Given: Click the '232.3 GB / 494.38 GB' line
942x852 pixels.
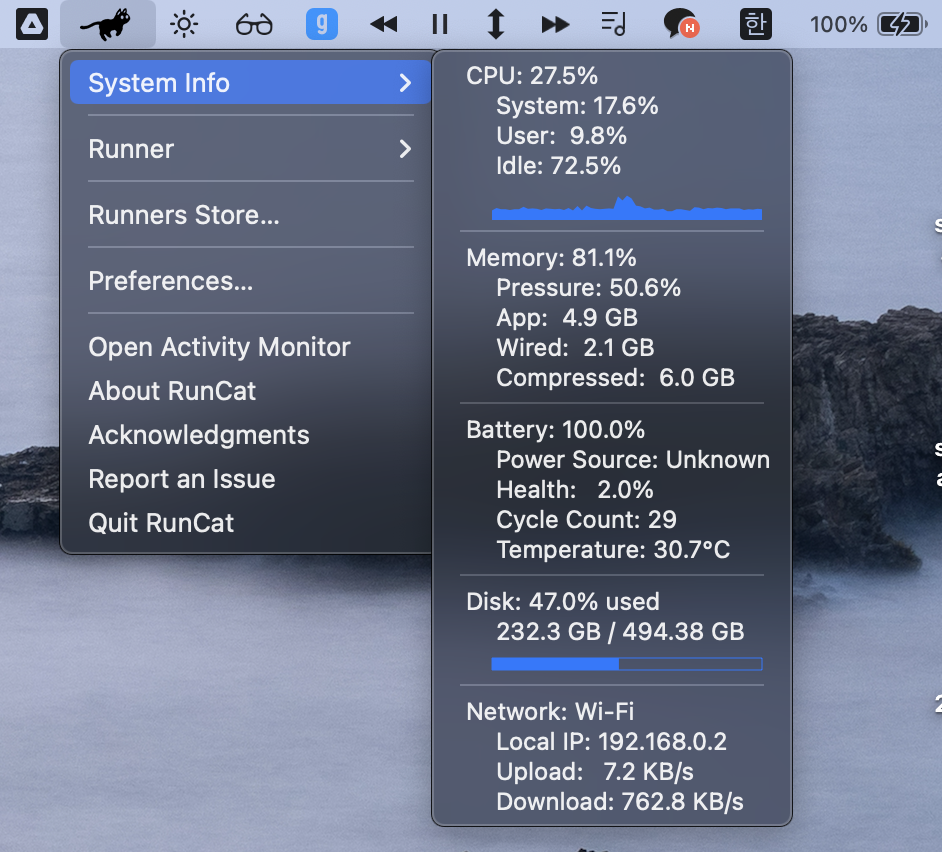Looking at the screenshot, I should click(x=620, y=631).
